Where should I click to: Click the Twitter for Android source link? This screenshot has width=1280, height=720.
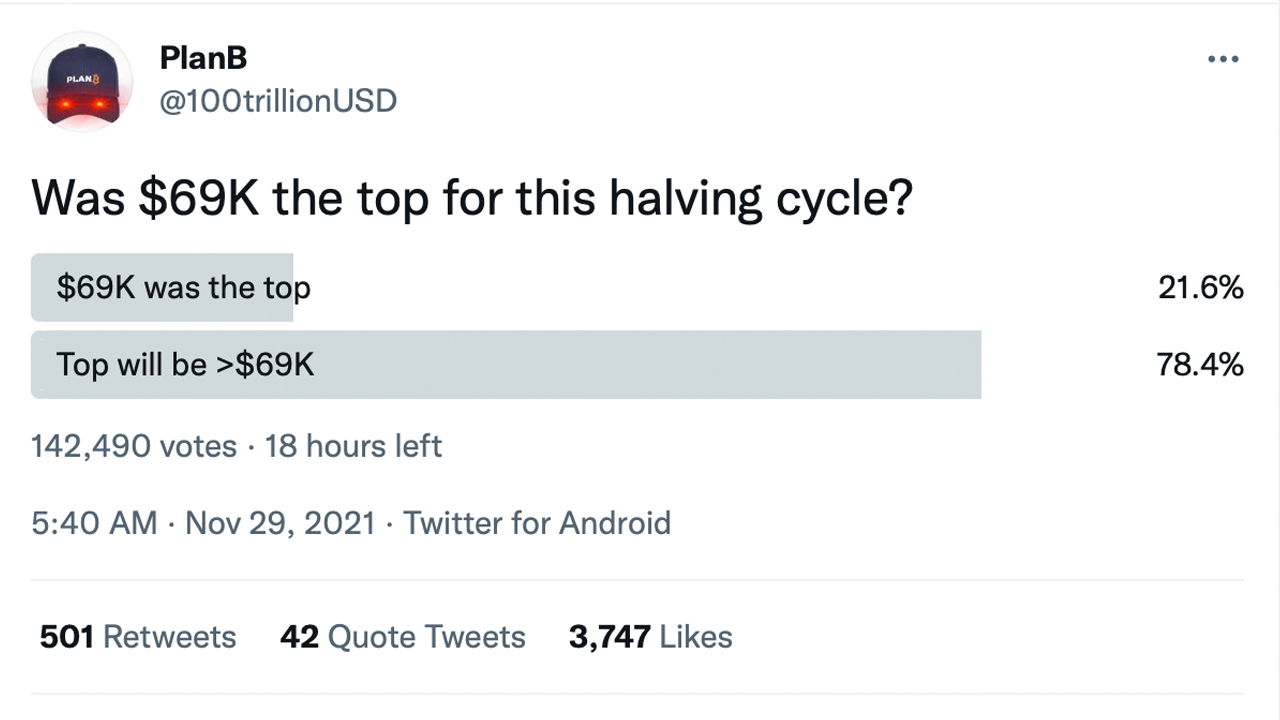click(537, 523)
